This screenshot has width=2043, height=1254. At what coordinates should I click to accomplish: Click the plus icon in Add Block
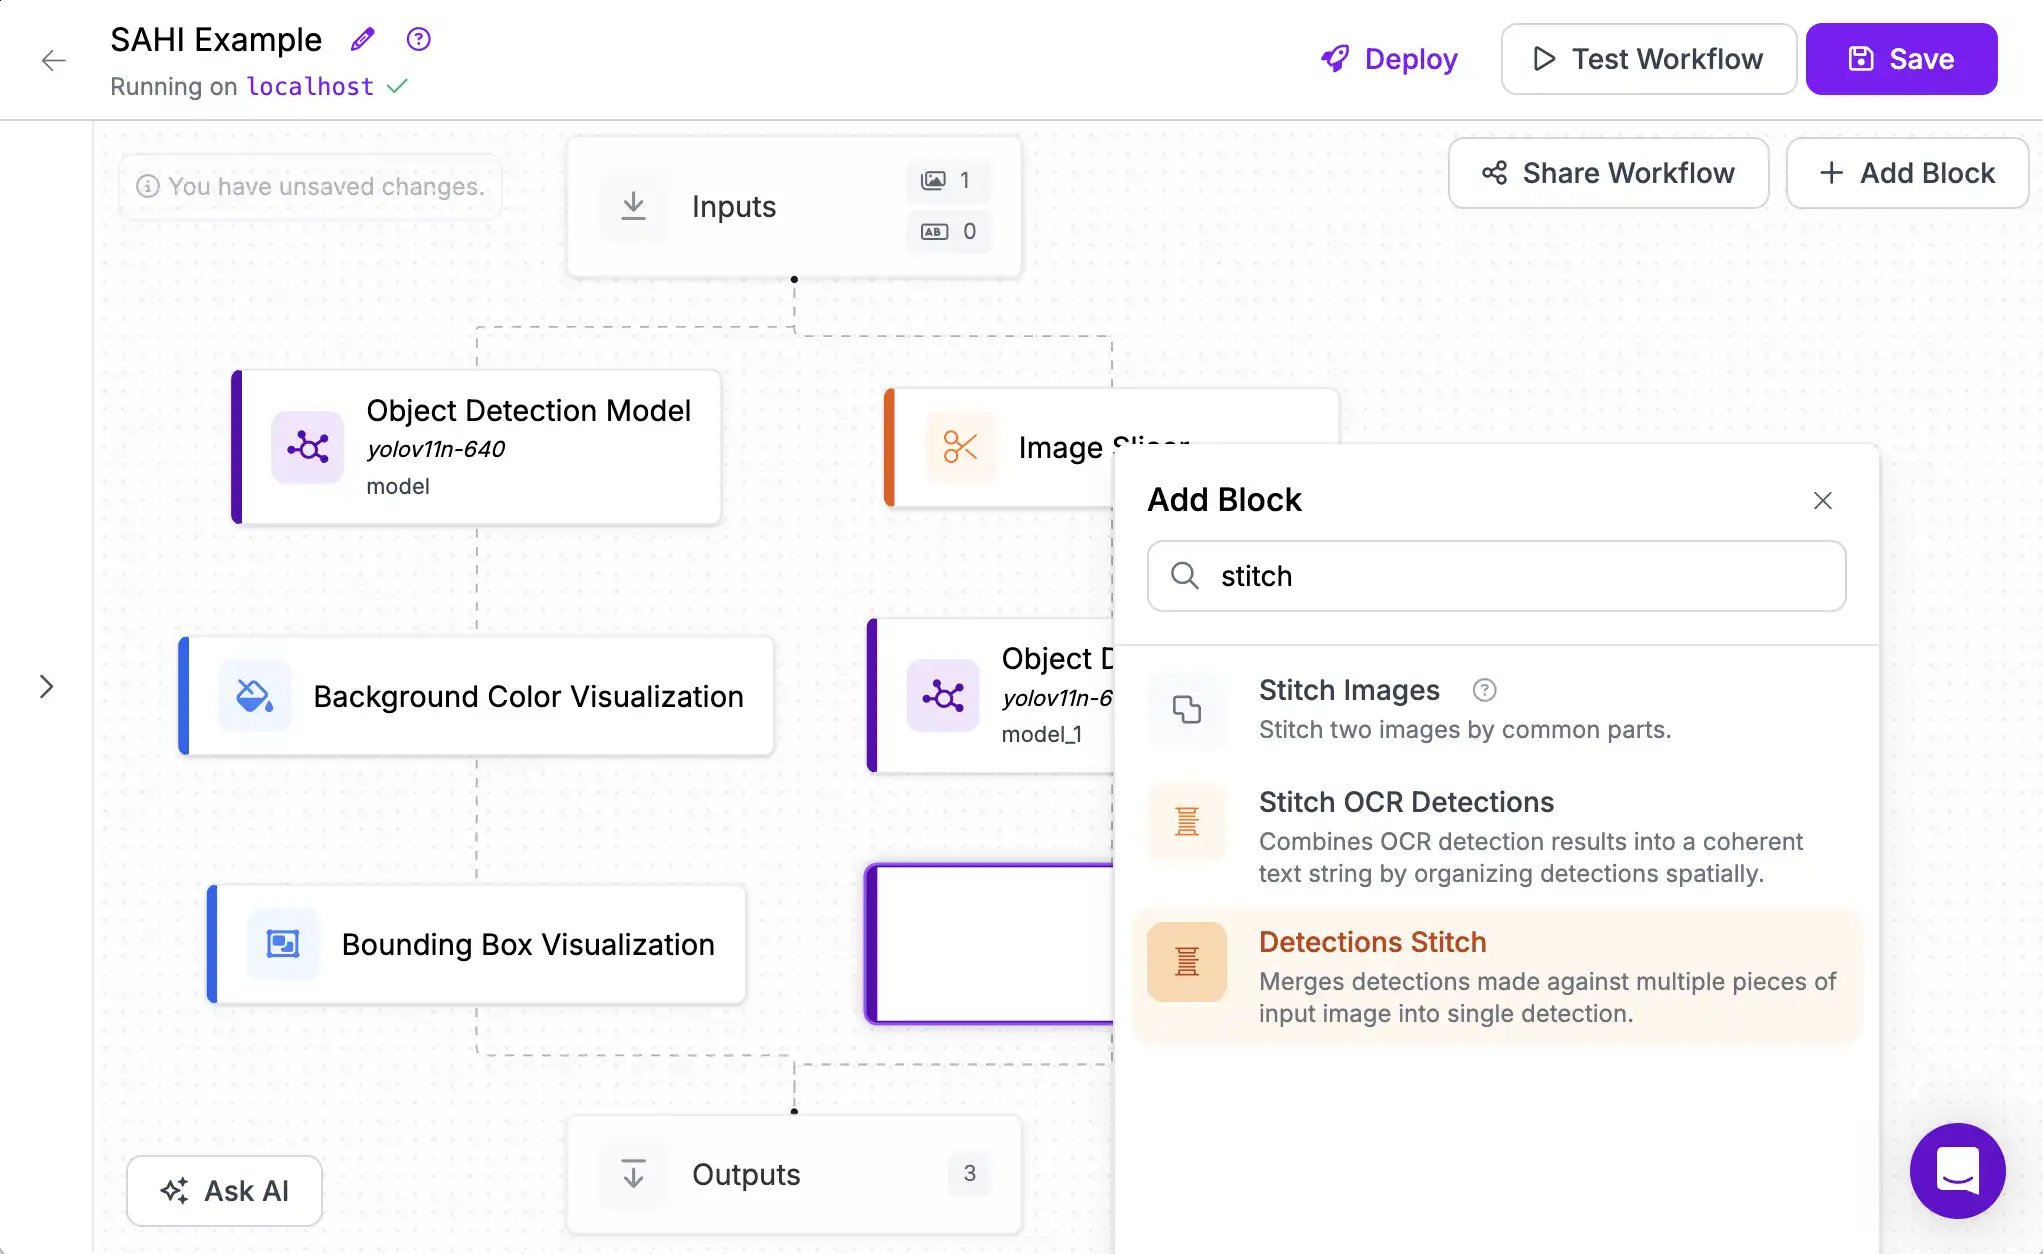[x=1831, y=173]
